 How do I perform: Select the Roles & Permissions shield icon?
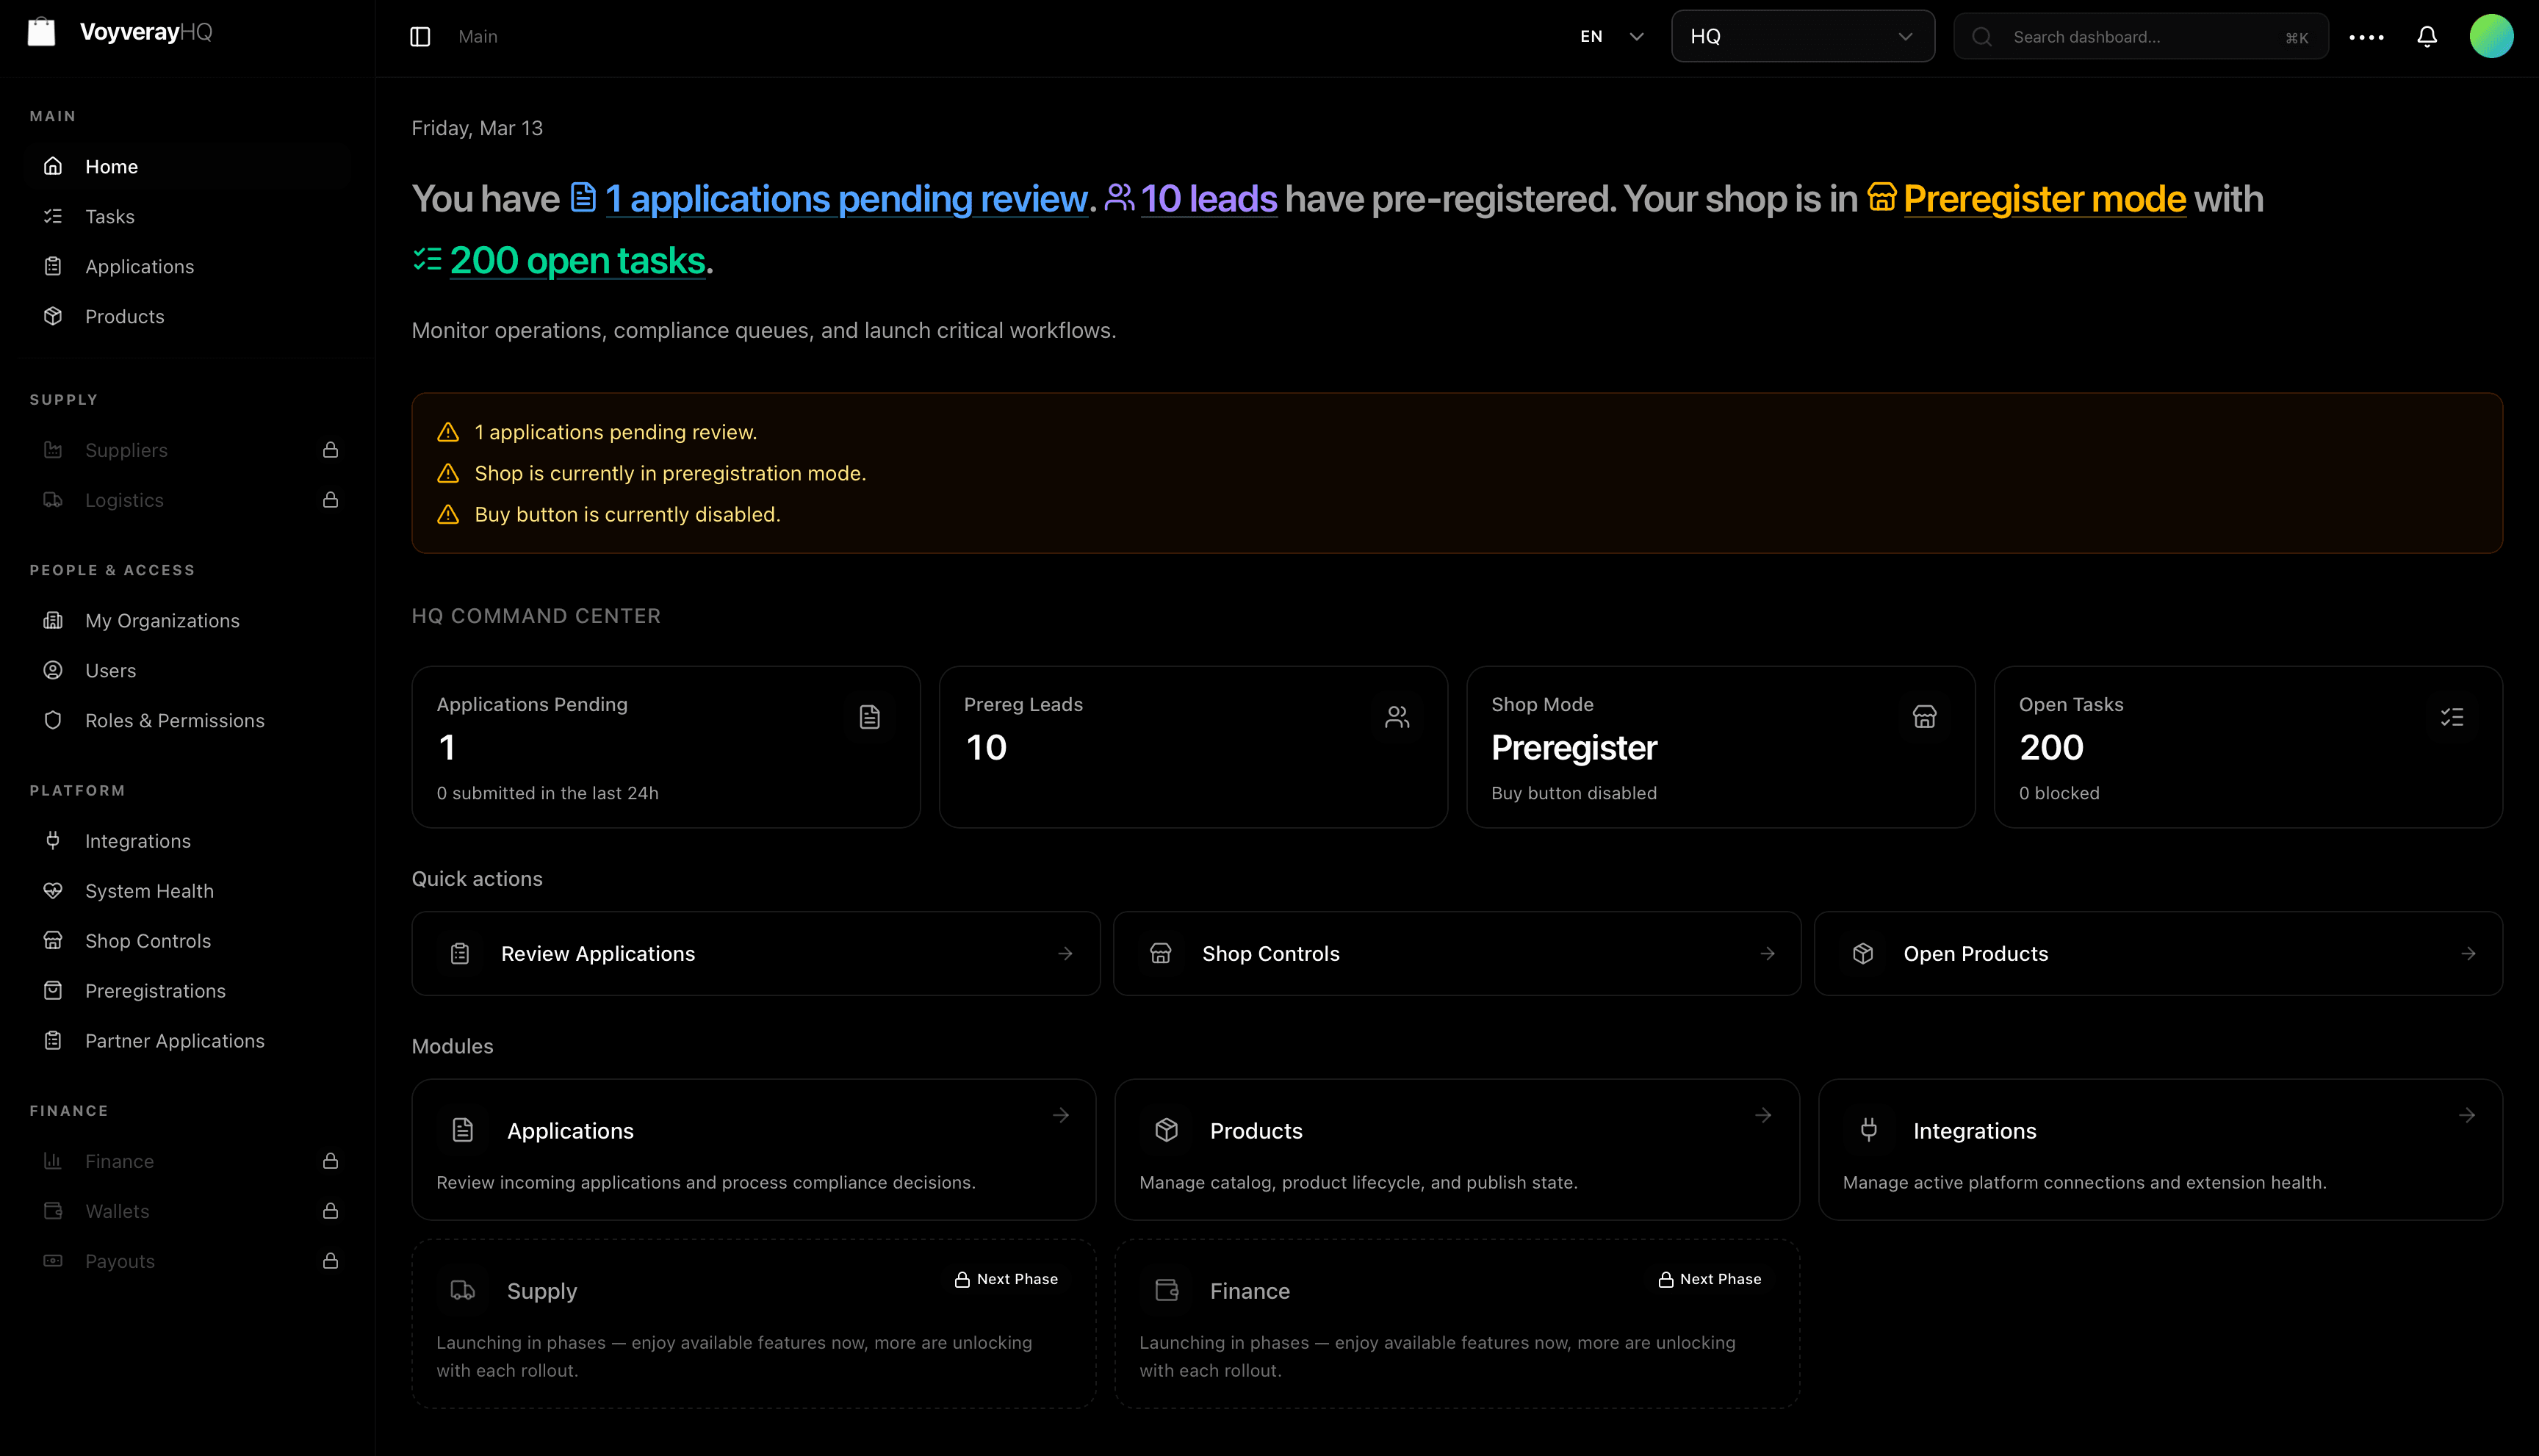(x=53, y=720)
